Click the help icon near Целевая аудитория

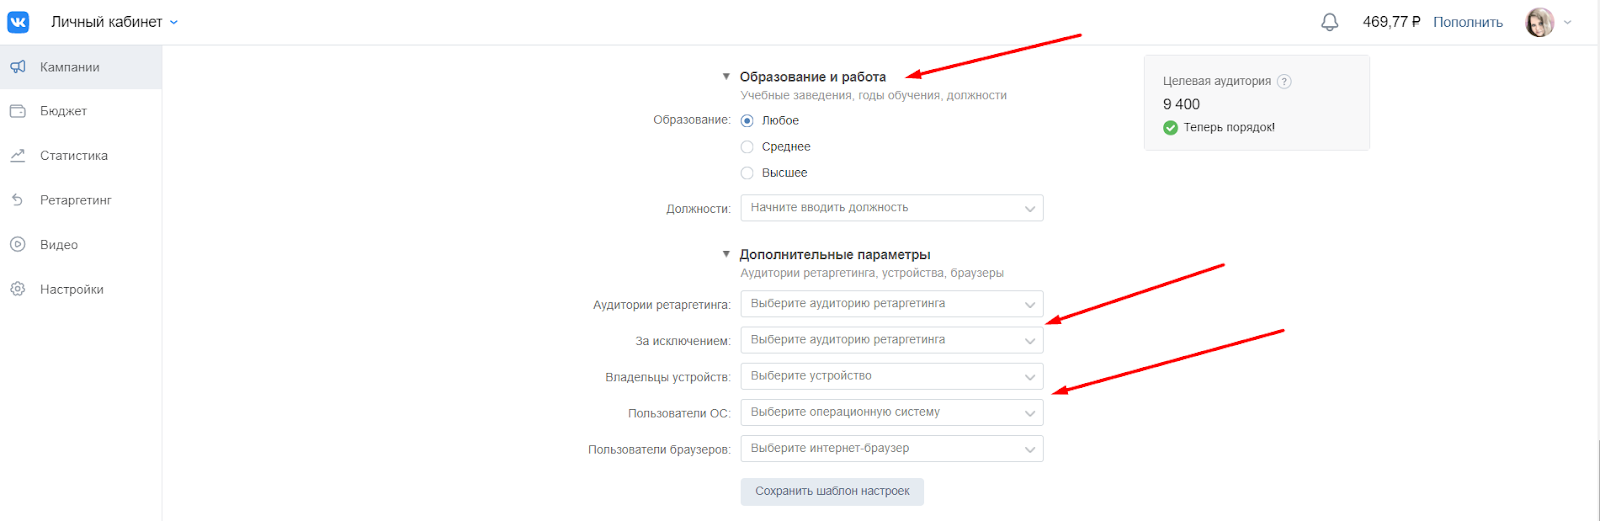click(1284, 82)
